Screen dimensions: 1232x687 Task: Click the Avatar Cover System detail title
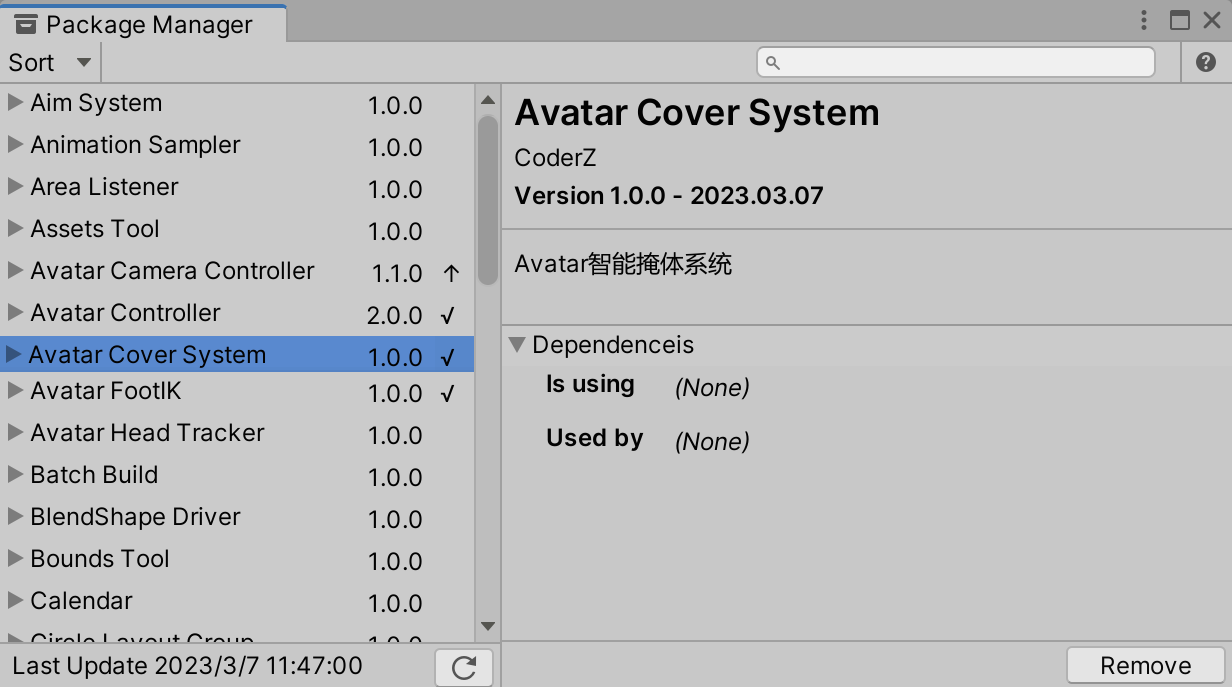(x=697, y=112)
